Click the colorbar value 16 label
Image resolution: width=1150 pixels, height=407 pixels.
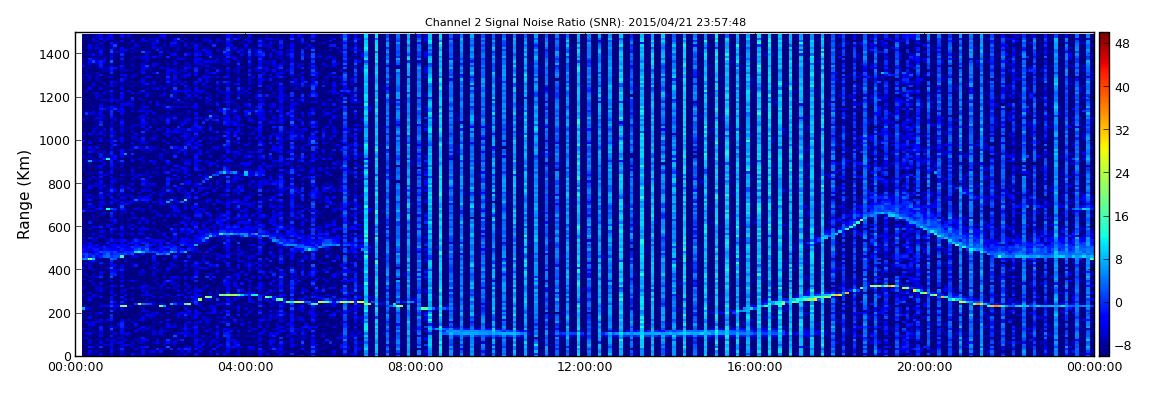[1121, 216]
